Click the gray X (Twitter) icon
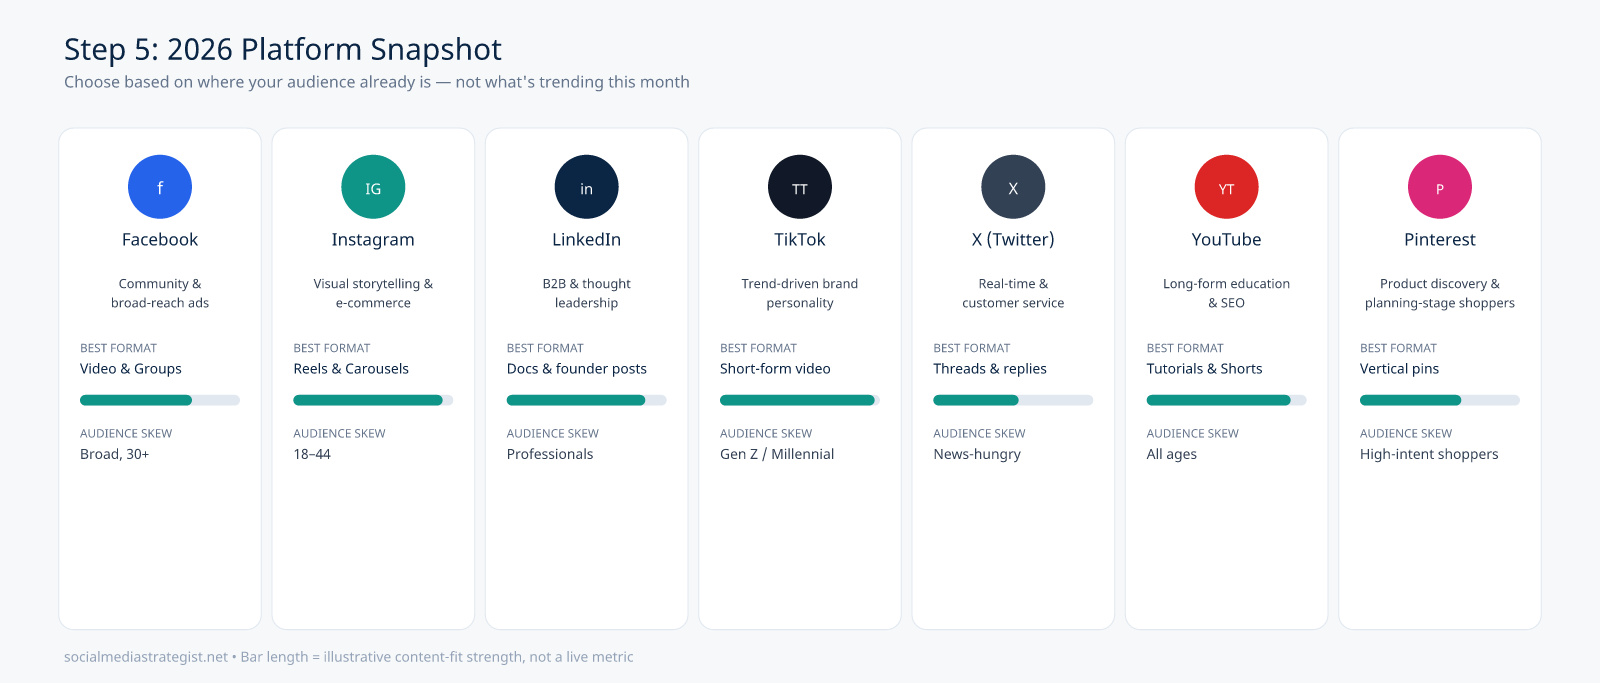 [1013, 187]
